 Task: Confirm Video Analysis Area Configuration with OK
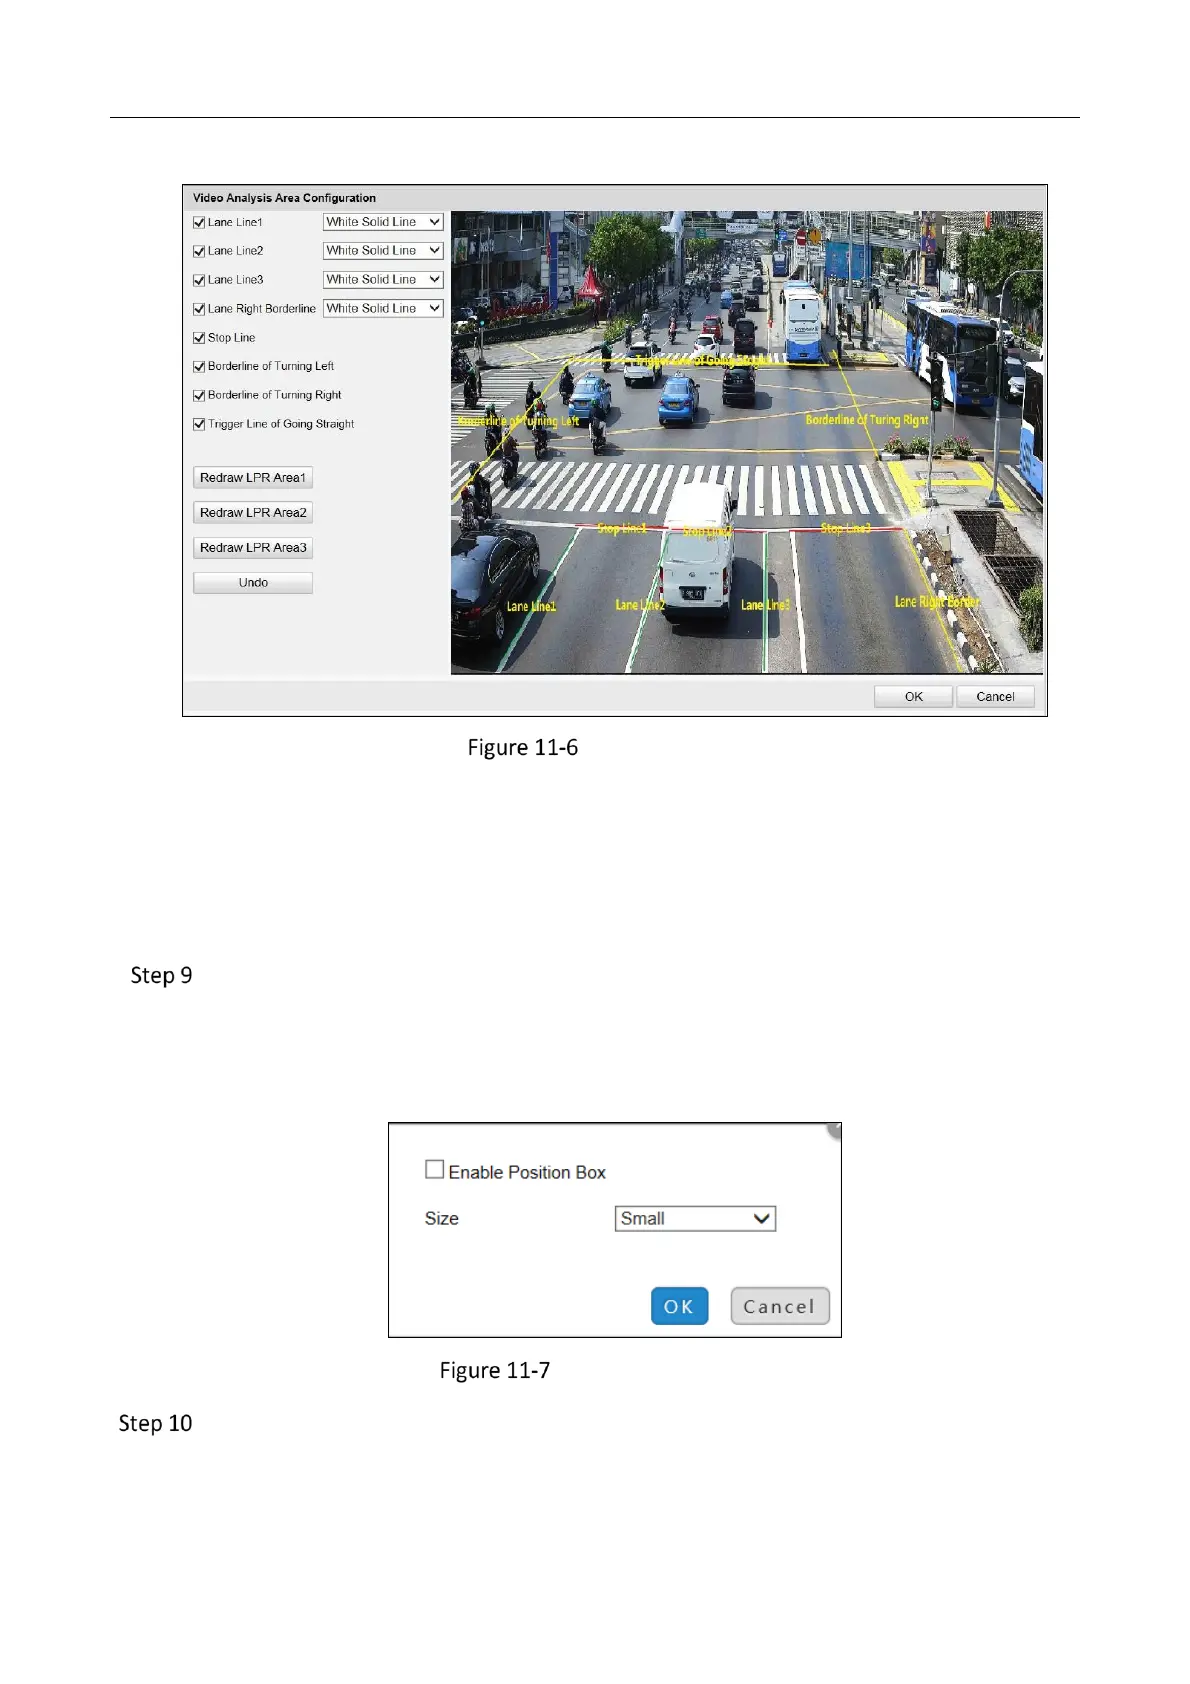[913, 697]
